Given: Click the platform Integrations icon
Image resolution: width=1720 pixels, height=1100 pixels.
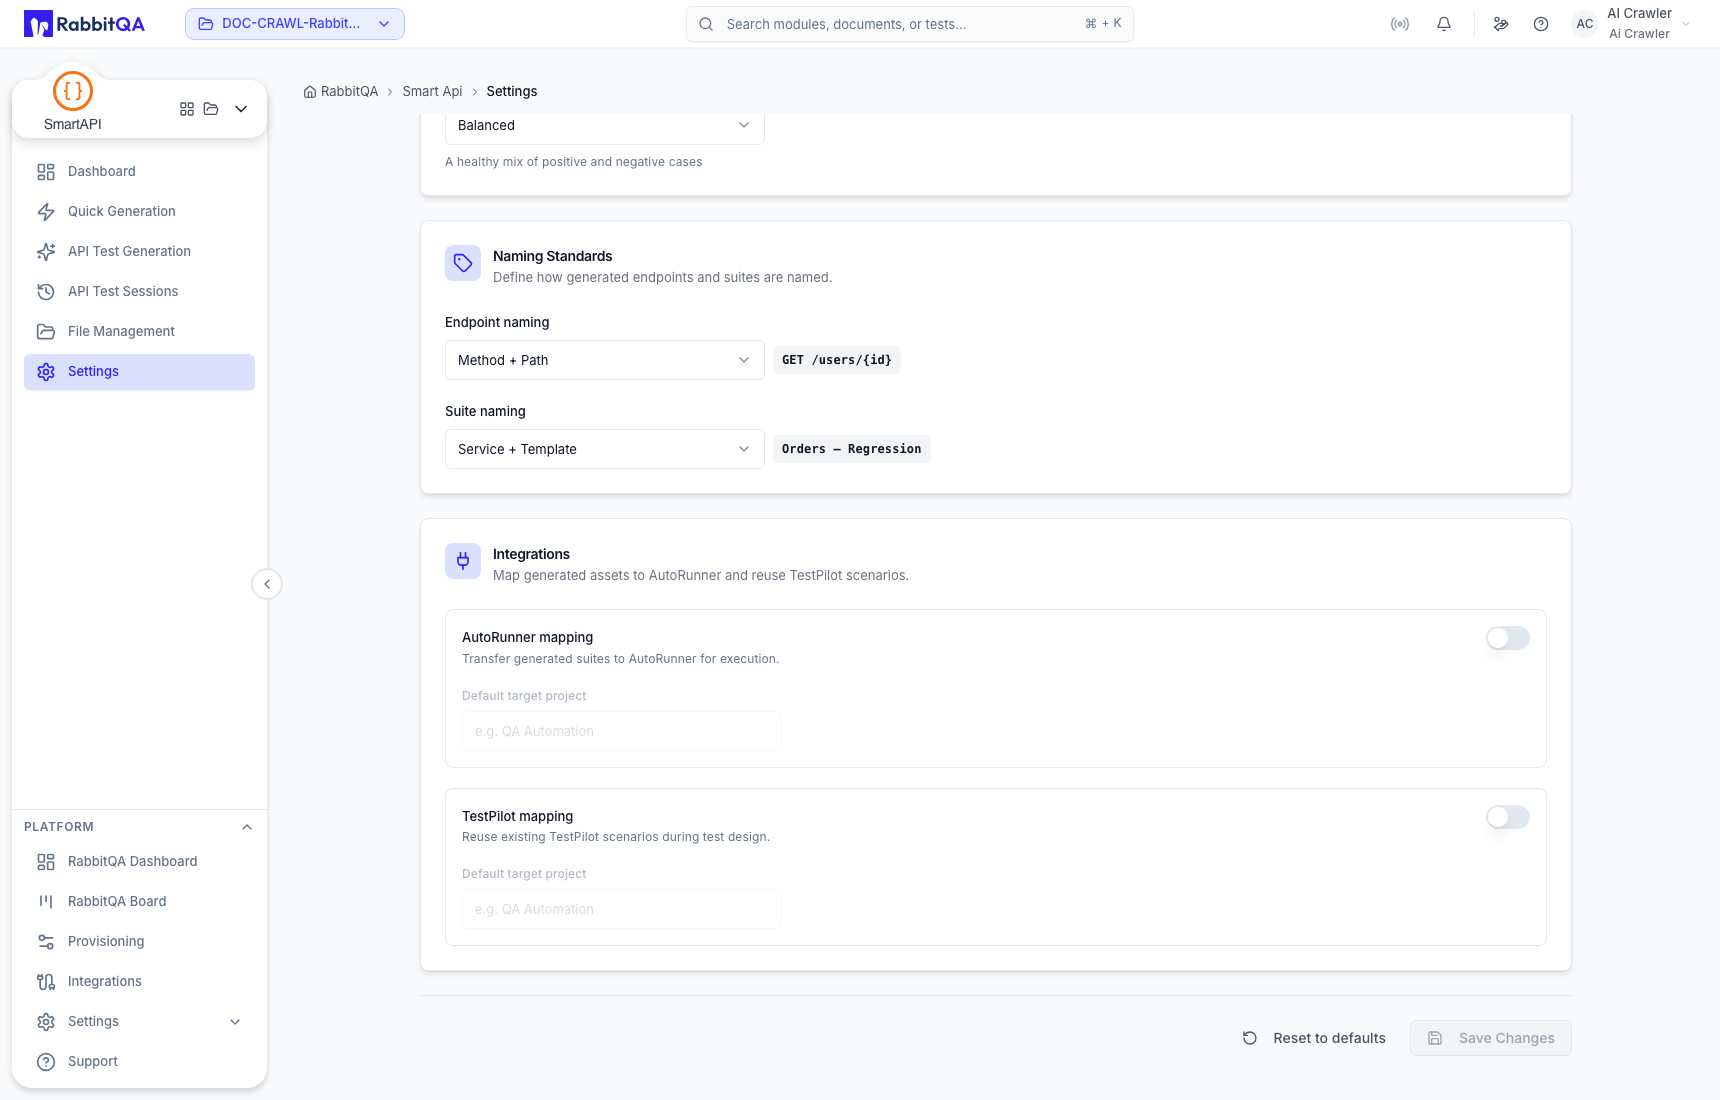Looking at the screenshot, I should 46,982.
